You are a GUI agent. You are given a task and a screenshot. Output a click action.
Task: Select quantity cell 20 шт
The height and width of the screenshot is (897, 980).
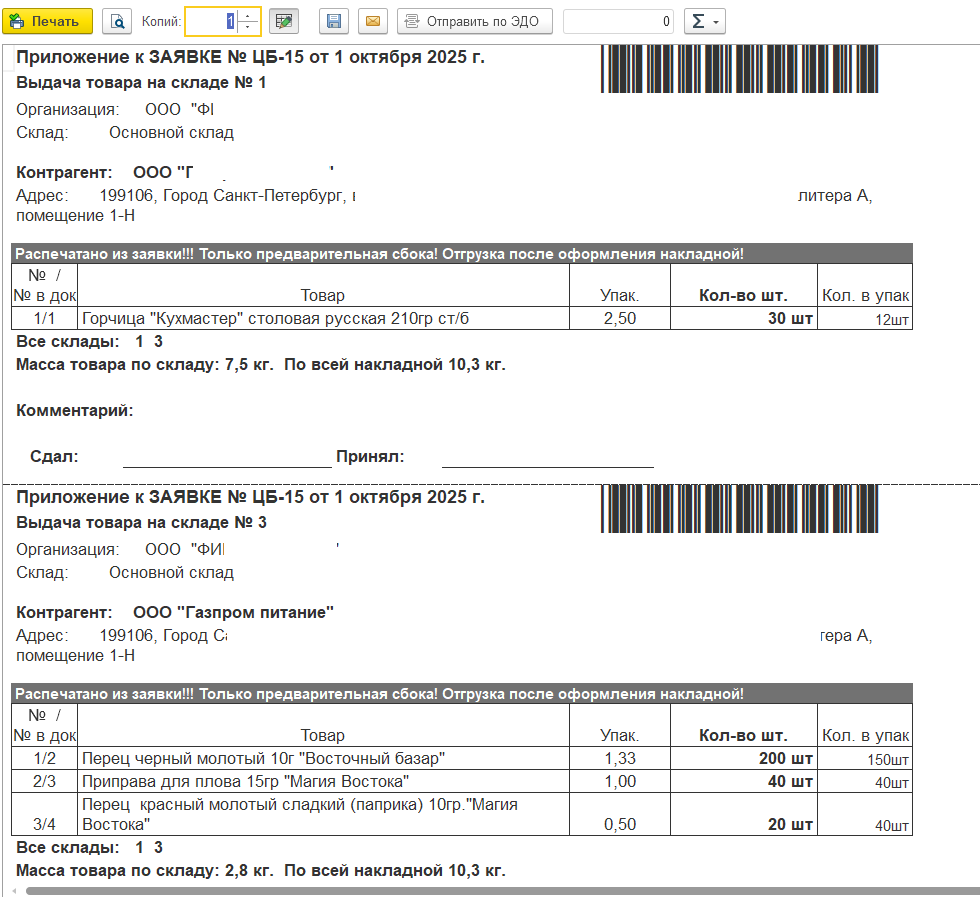point(744,814)
